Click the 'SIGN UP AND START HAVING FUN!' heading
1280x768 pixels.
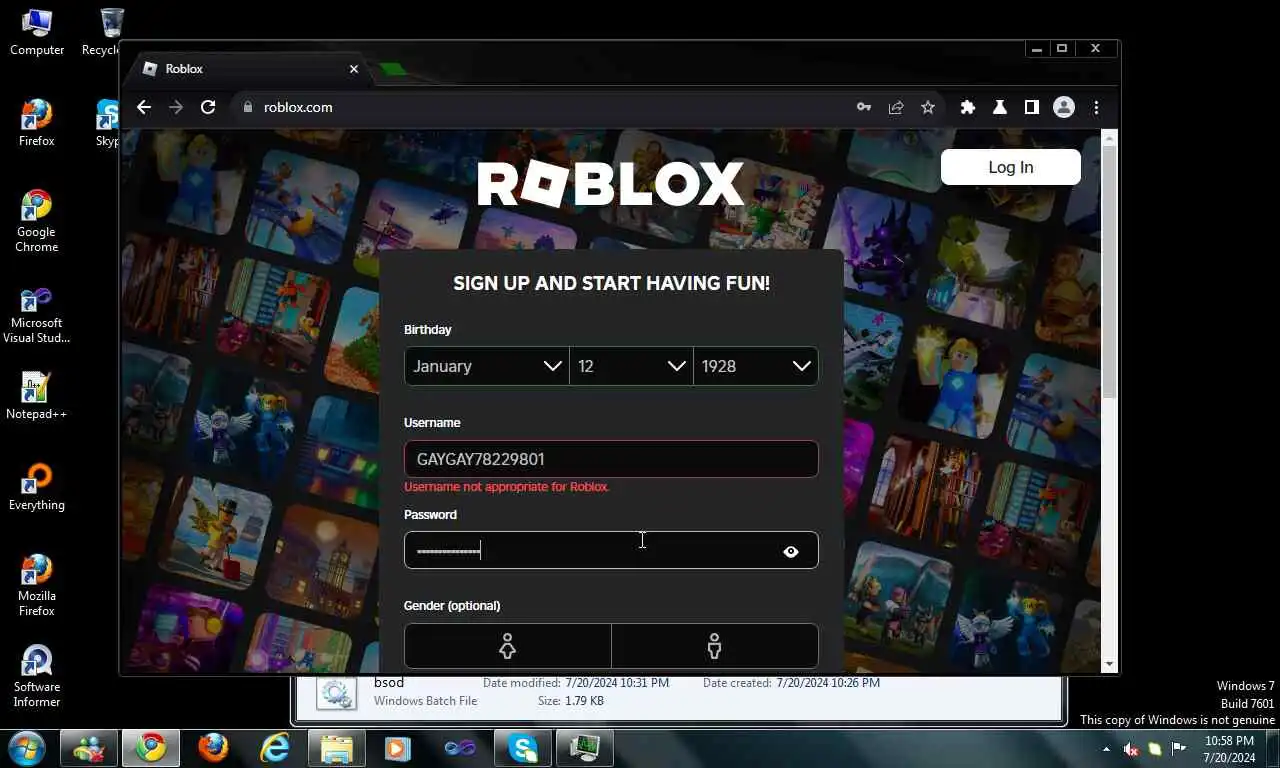[611, 283]
